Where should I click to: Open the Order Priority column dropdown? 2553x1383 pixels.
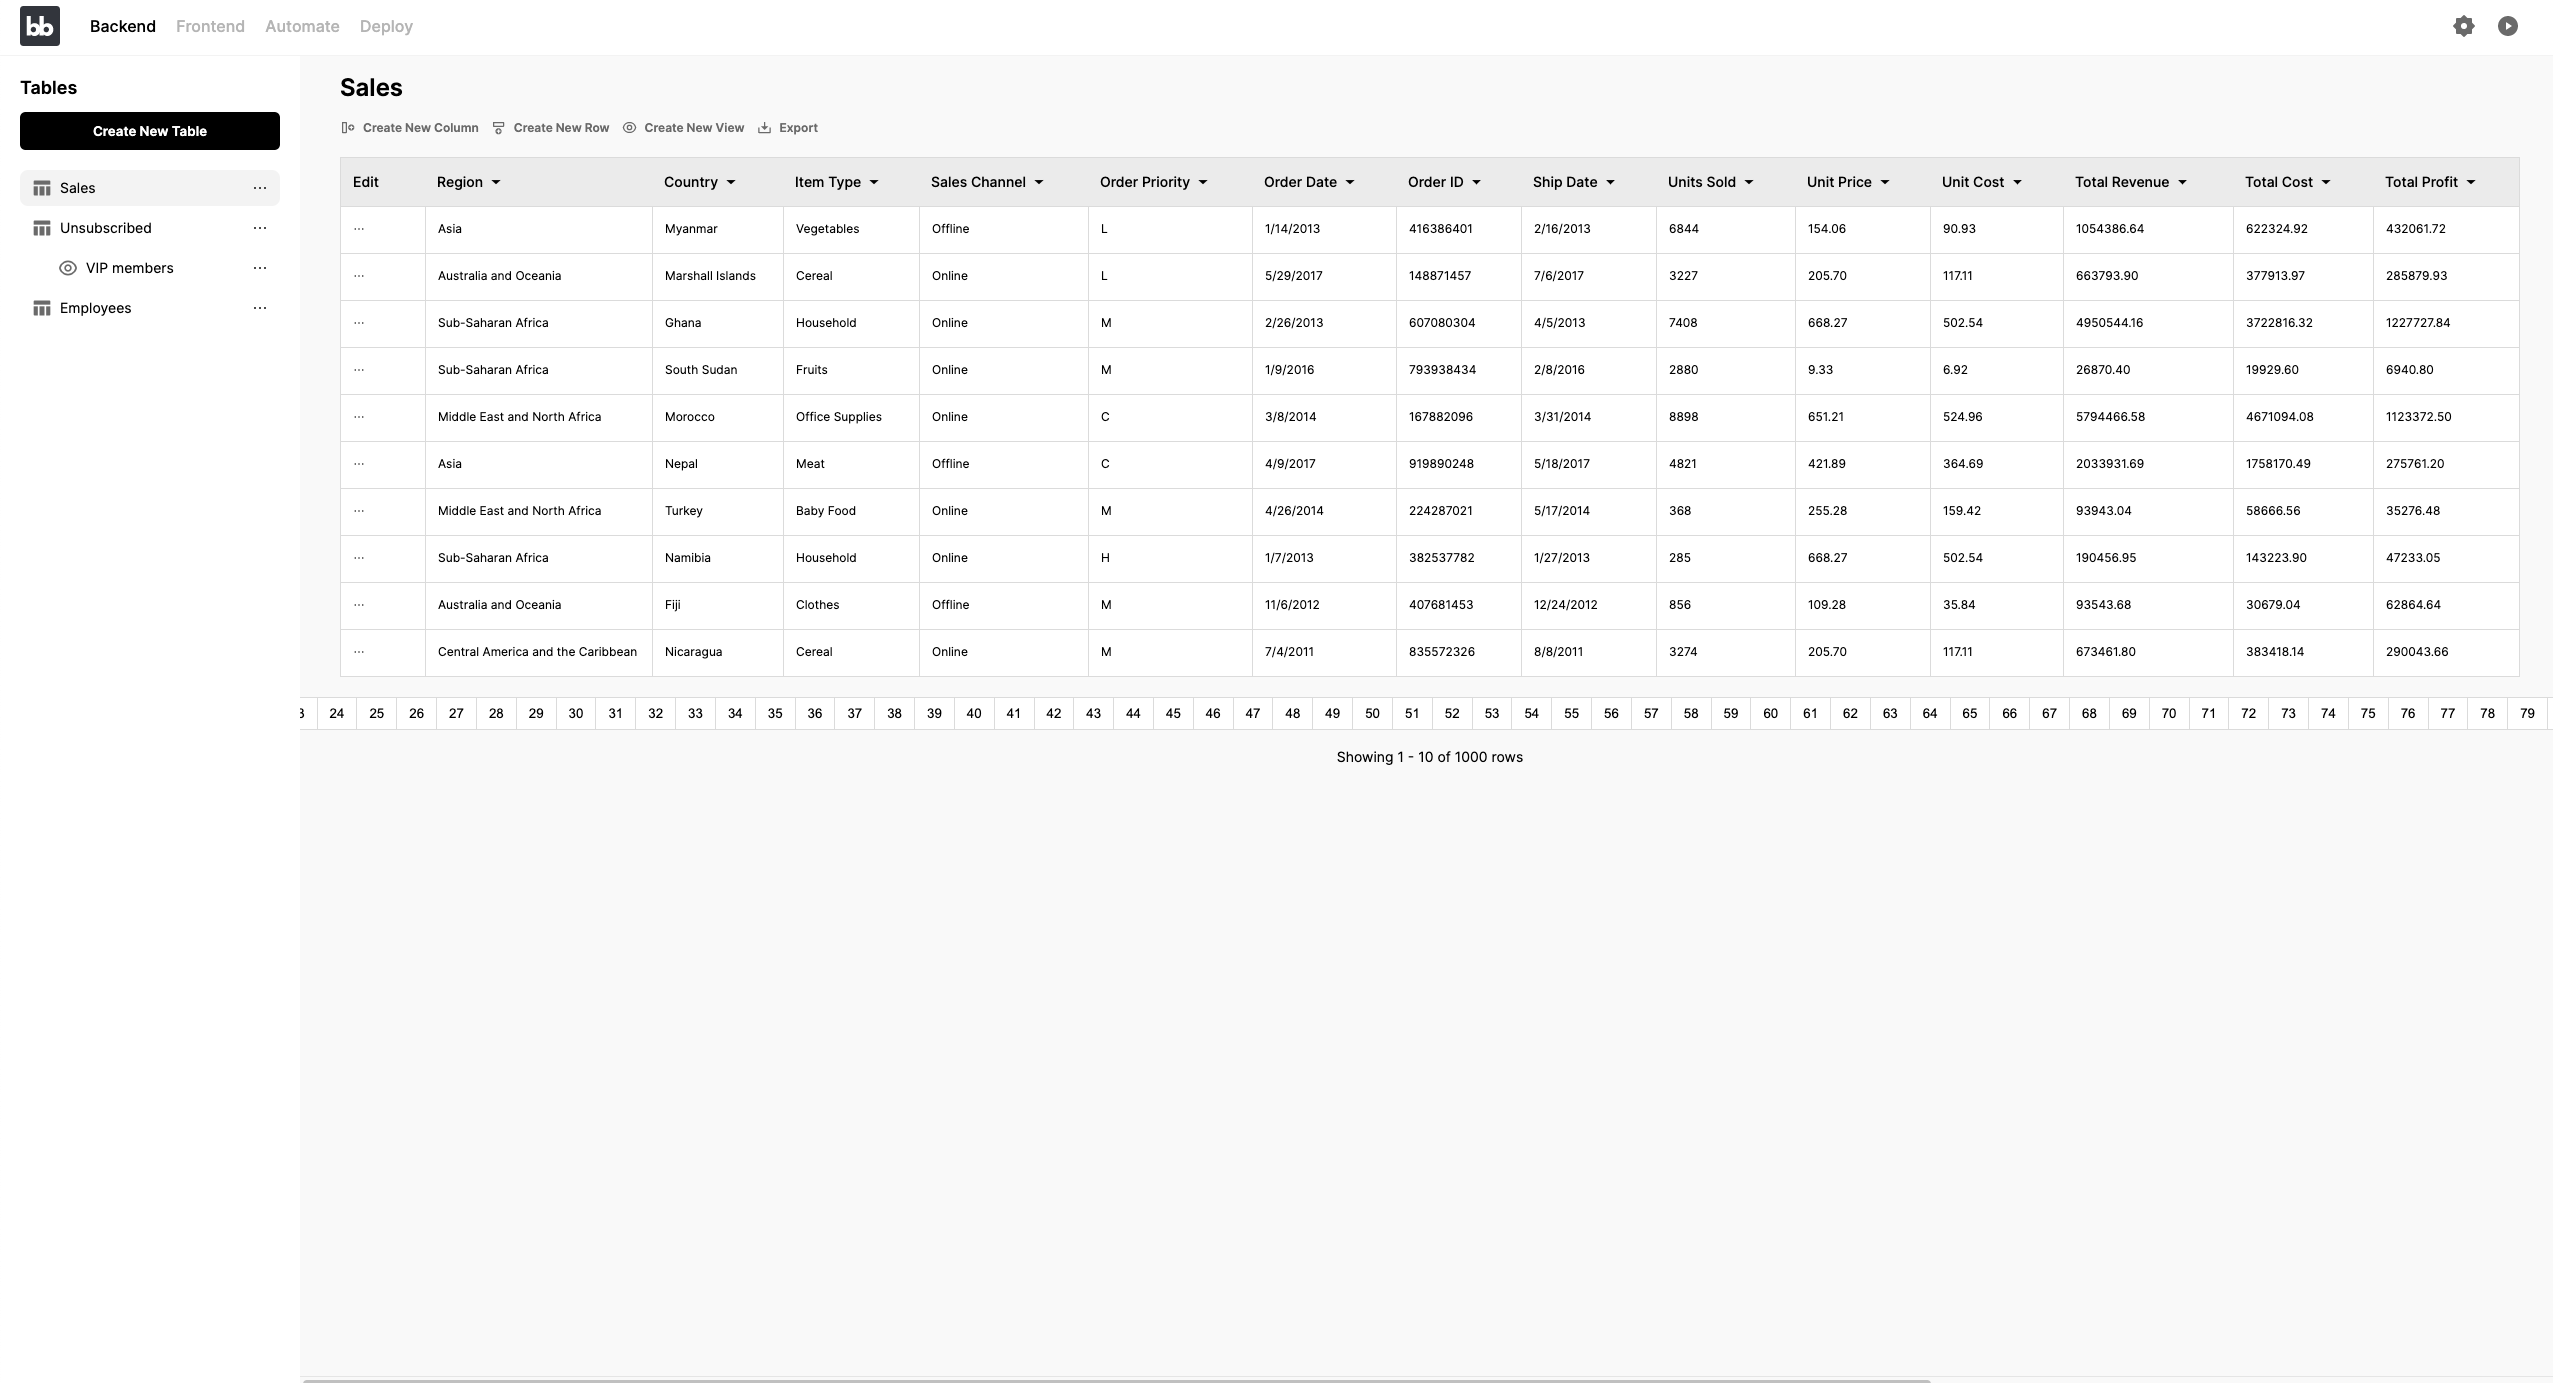point(1204,182)
